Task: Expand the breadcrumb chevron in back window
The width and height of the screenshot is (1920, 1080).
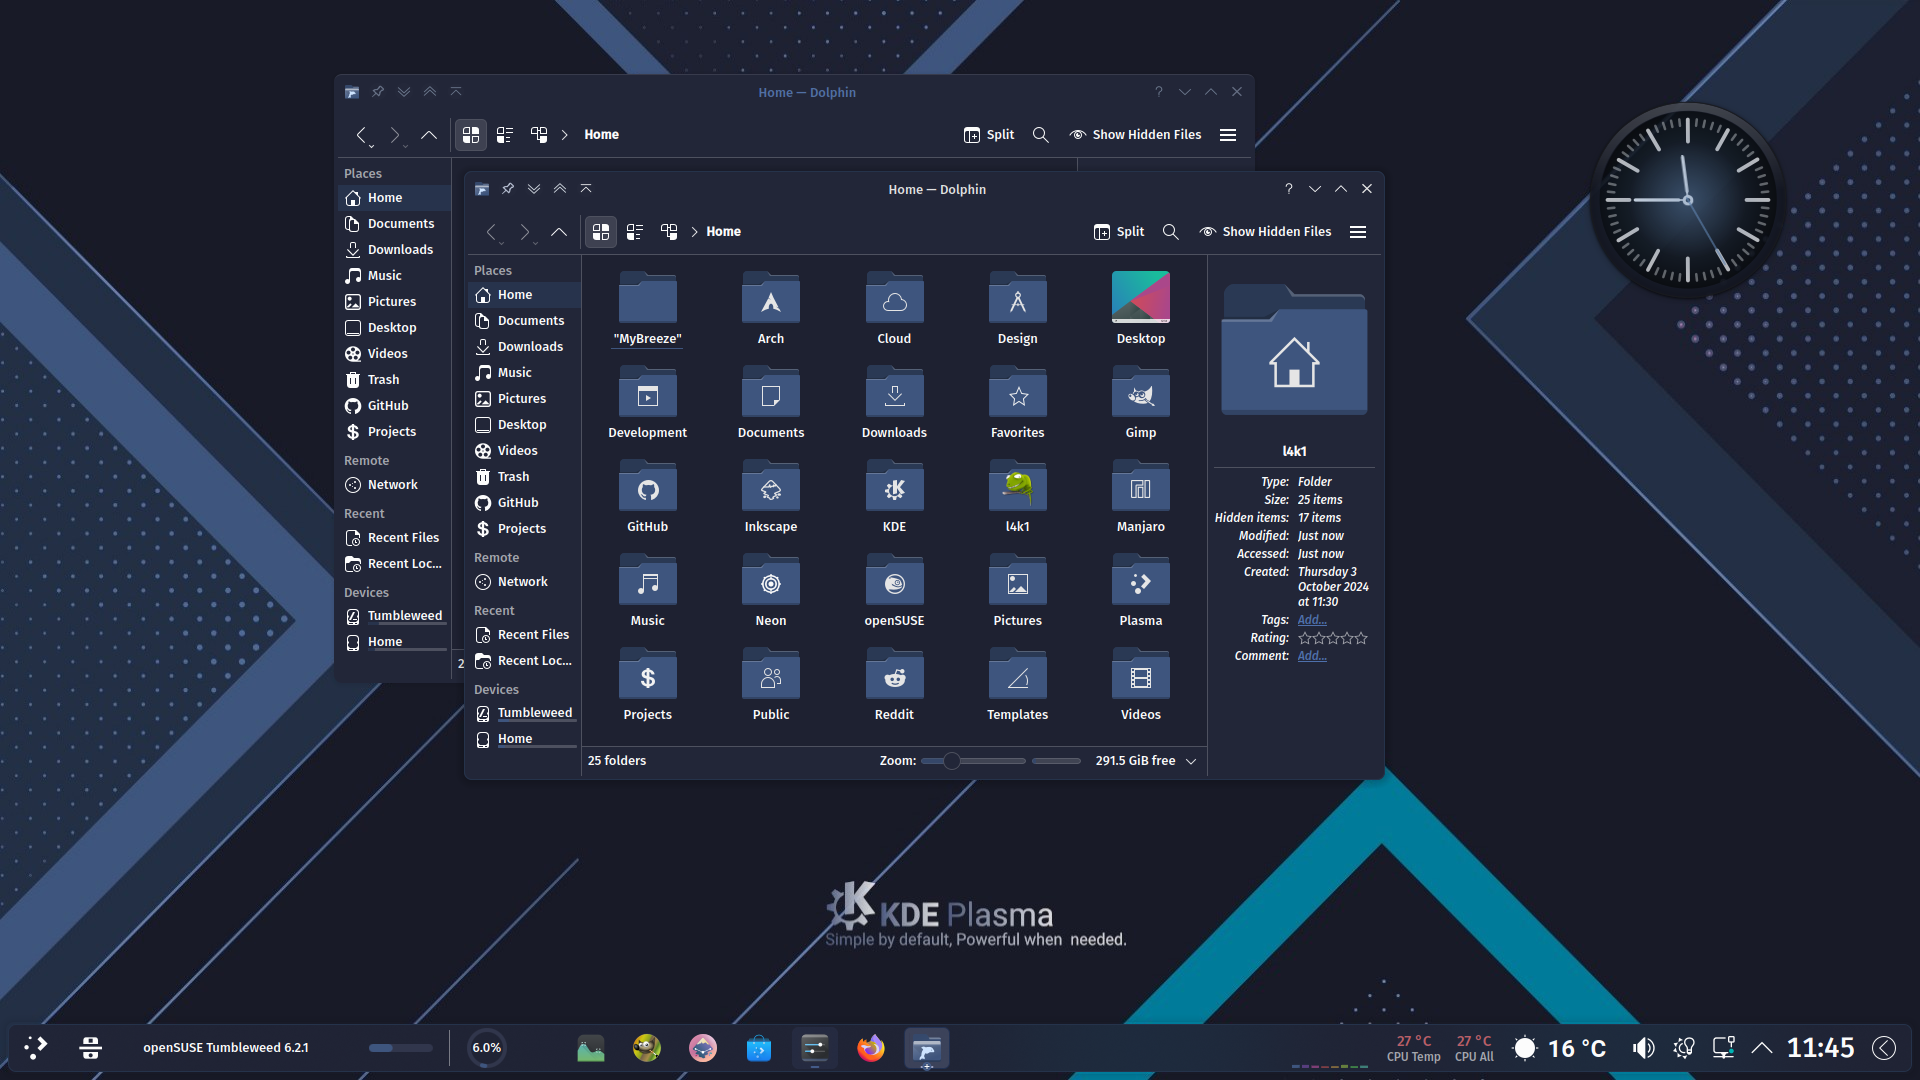Action: coord(564,135)
